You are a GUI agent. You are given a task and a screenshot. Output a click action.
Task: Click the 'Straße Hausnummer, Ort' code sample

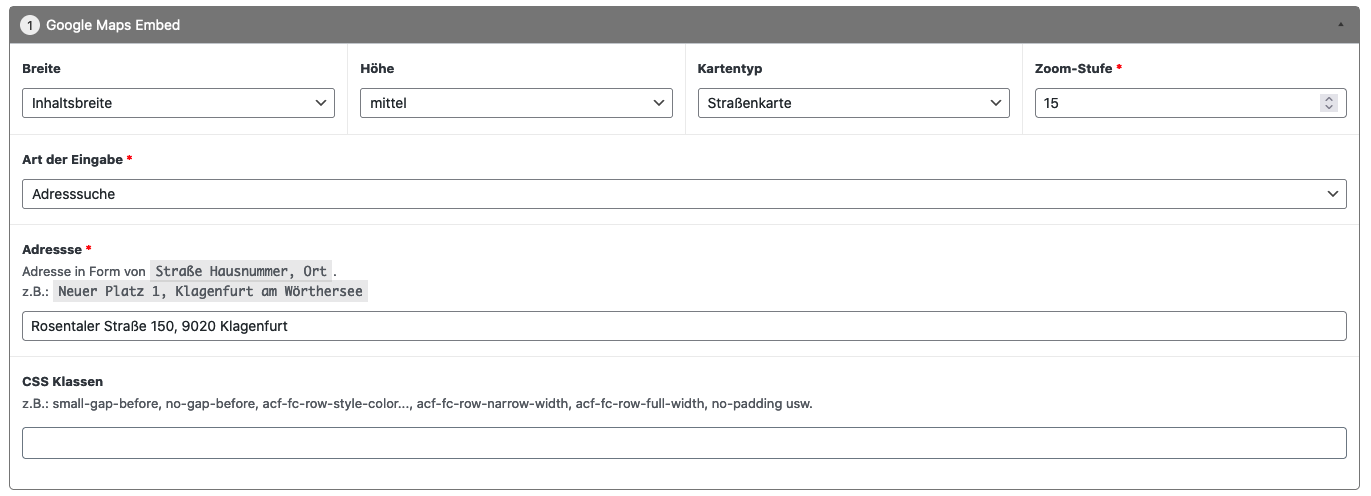(241, 271)
